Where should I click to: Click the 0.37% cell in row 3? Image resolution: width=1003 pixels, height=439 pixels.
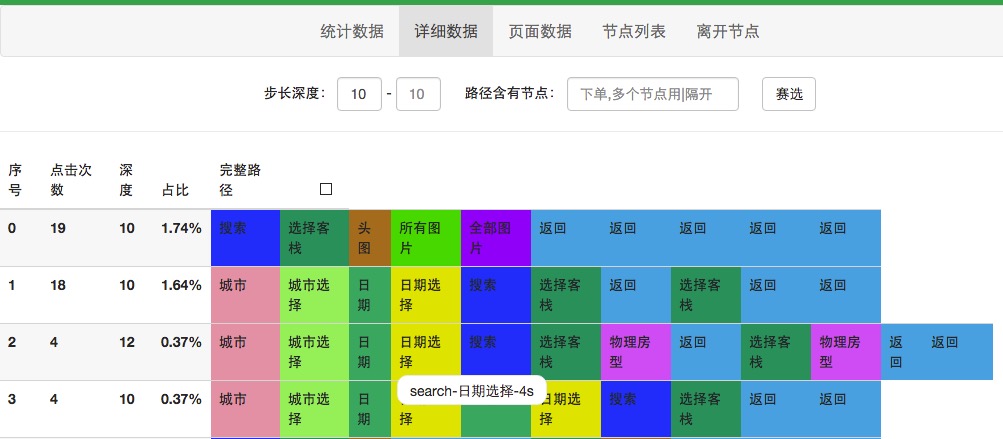click(181, 399)
